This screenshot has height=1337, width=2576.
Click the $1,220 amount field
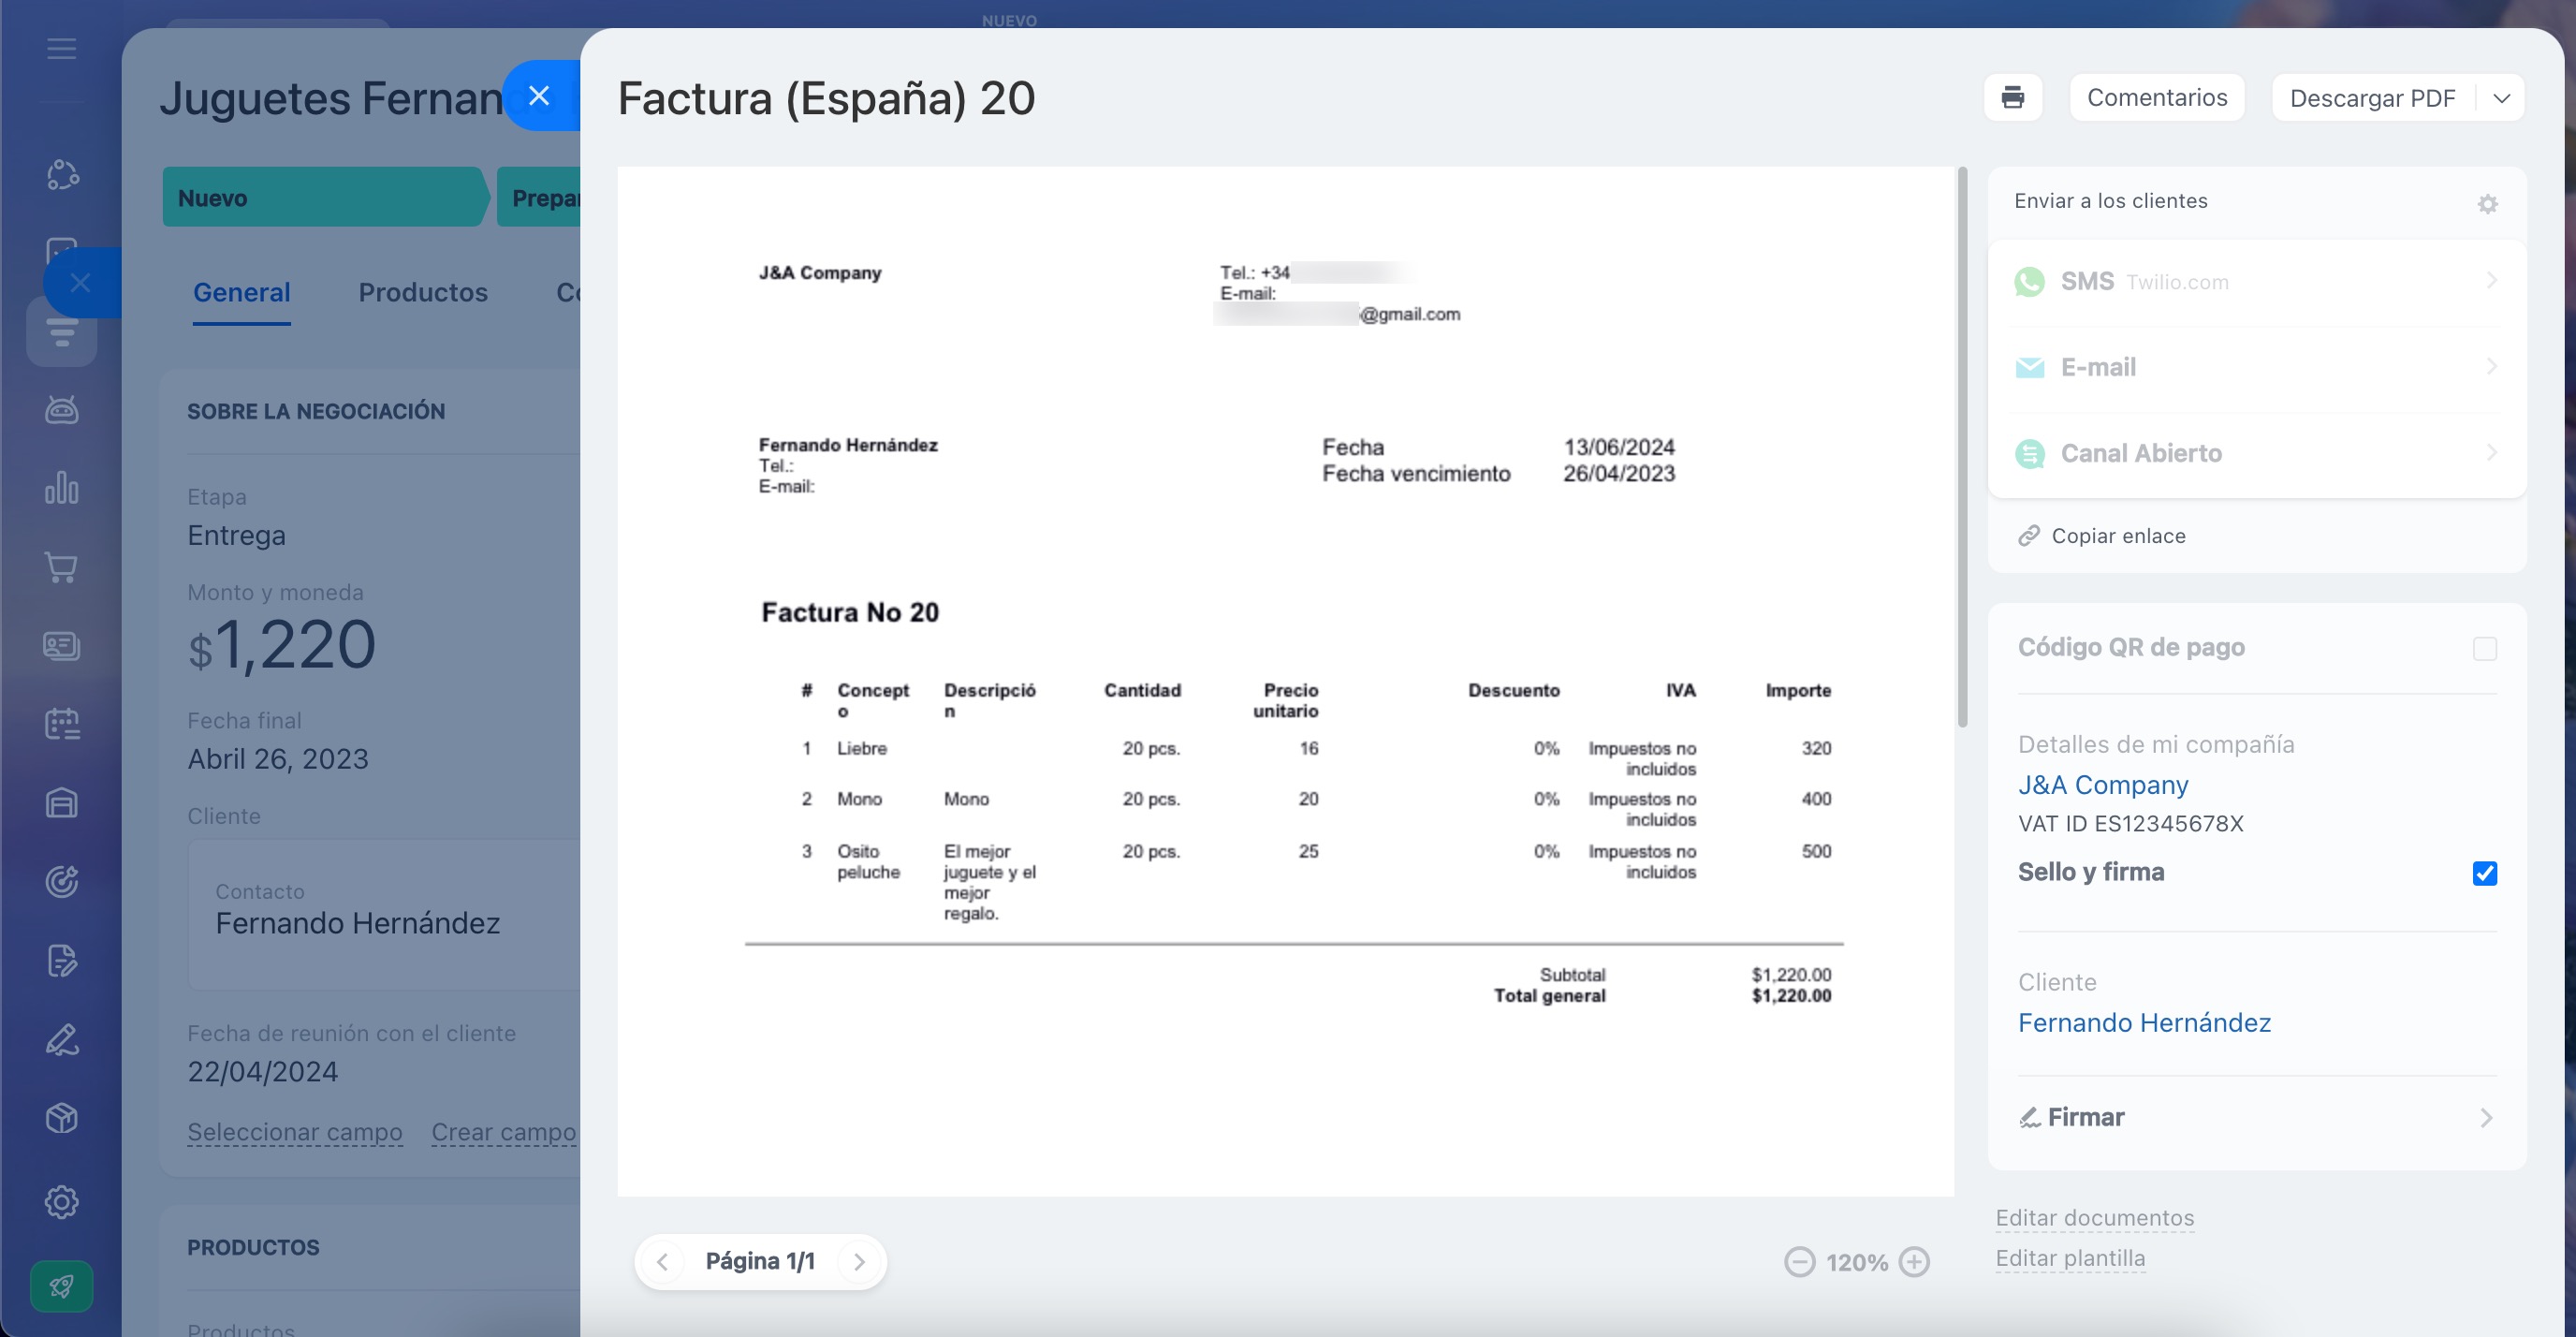pyautogui.click(x=282, y=645)
